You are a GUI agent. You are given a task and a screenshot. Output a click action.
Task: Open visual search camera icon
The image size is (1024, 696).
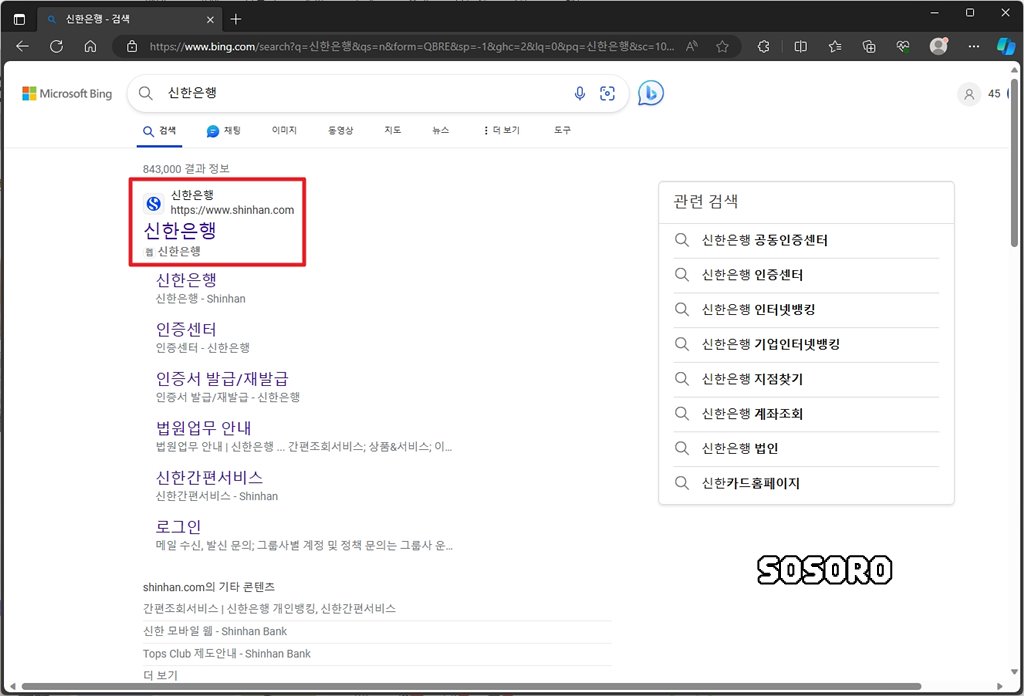pos(607,93)
